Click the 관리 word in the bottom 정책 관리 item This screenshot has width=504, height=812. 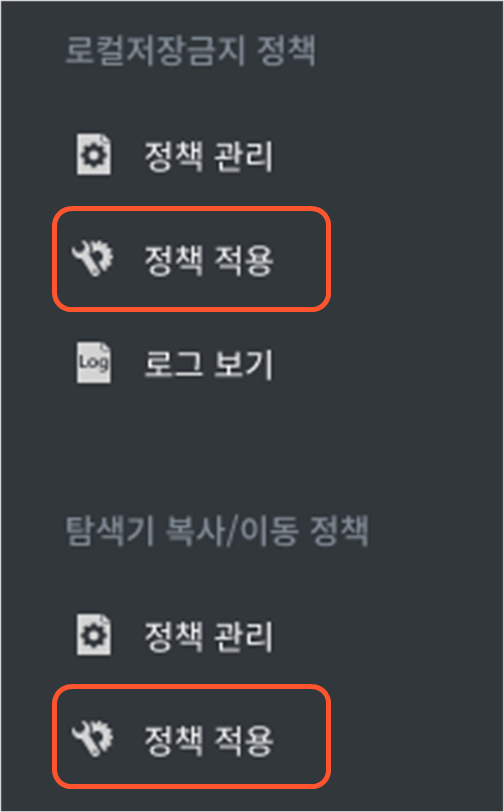point(243,636)
